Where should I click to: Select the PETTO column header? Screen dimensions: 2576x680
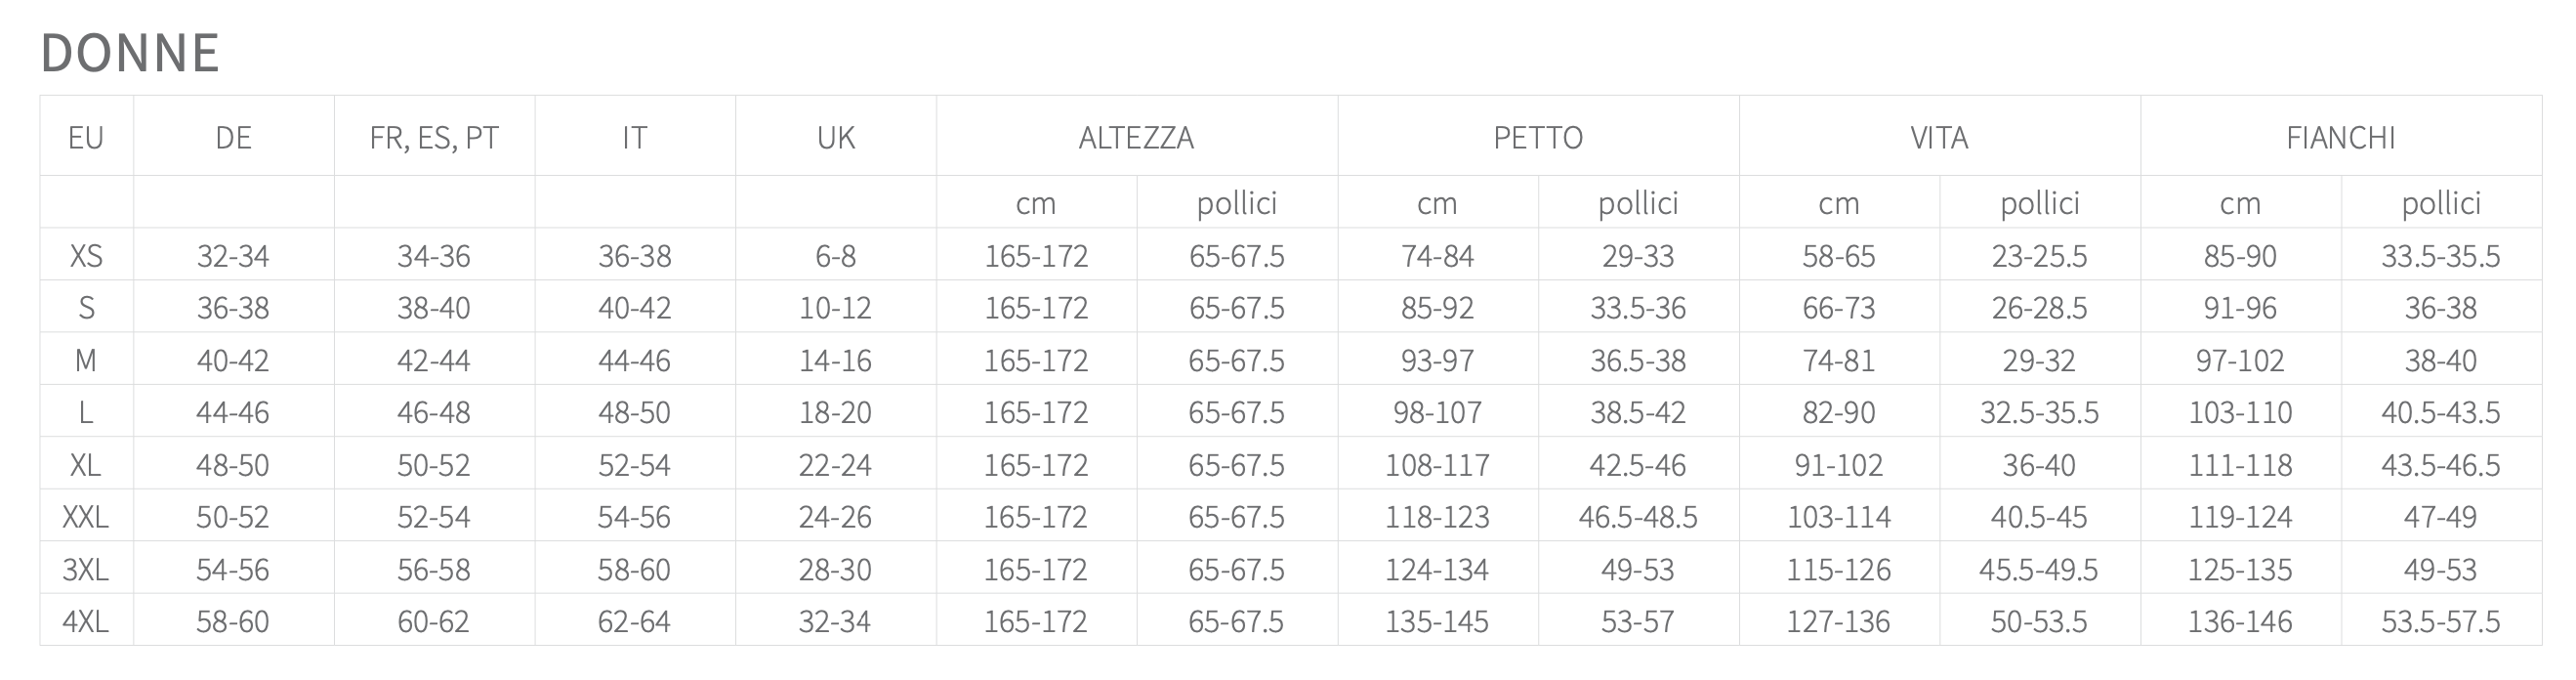(1538, 137)
